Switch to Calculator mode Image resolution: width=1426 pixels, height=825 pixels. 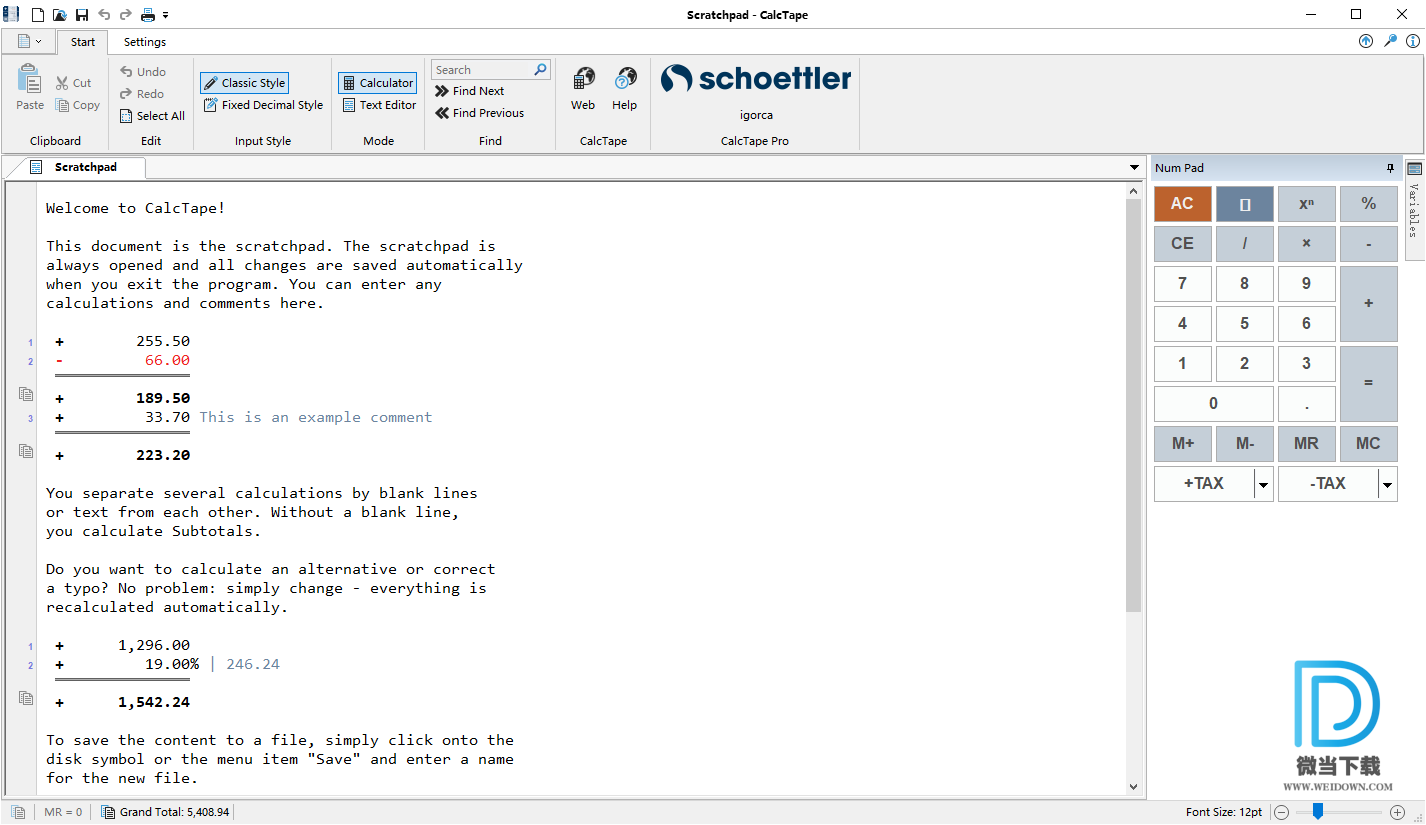pyautogui.click(x=377, y=83)
